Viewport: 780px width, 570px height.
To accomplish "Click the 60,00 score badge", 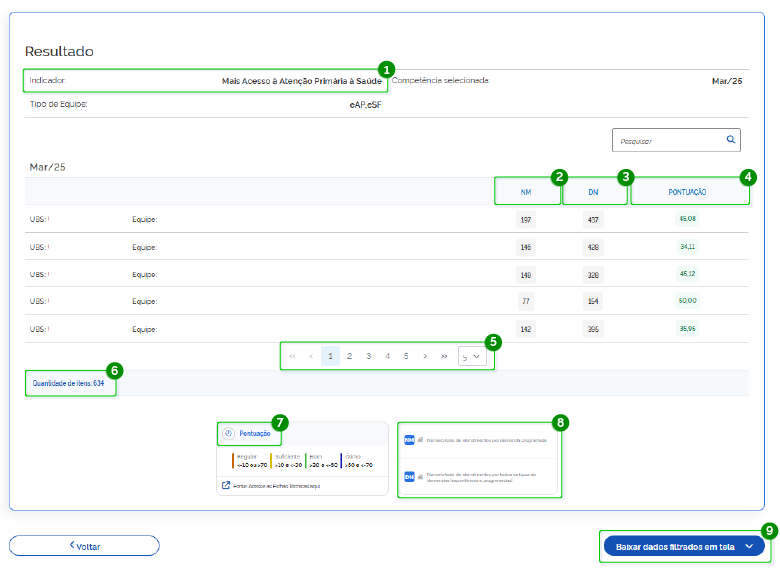I will tap(687, 300).
